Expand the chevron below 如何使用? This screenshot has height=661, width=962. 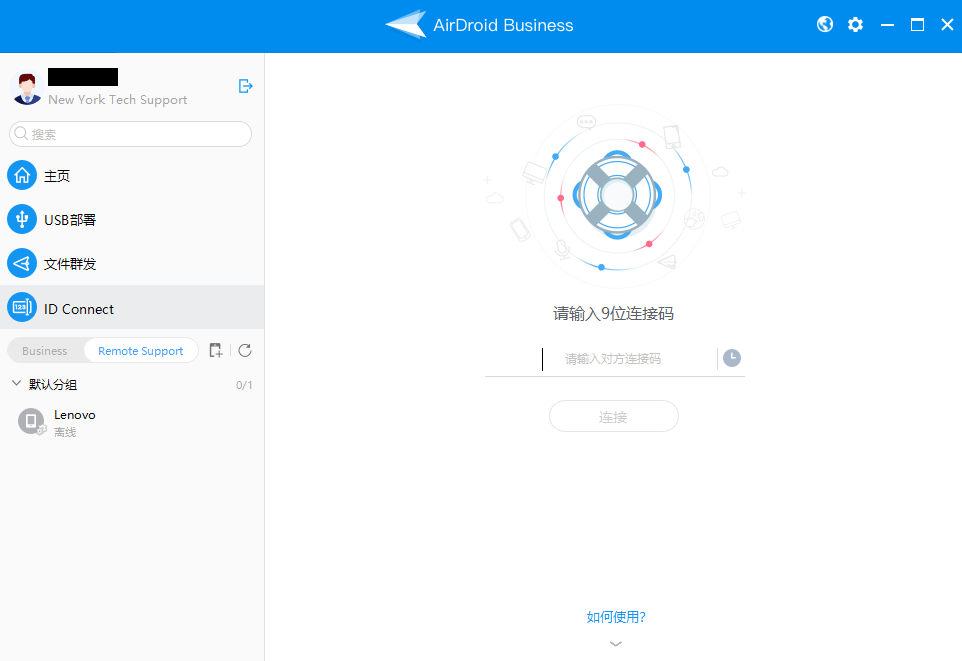coord(616,644)
